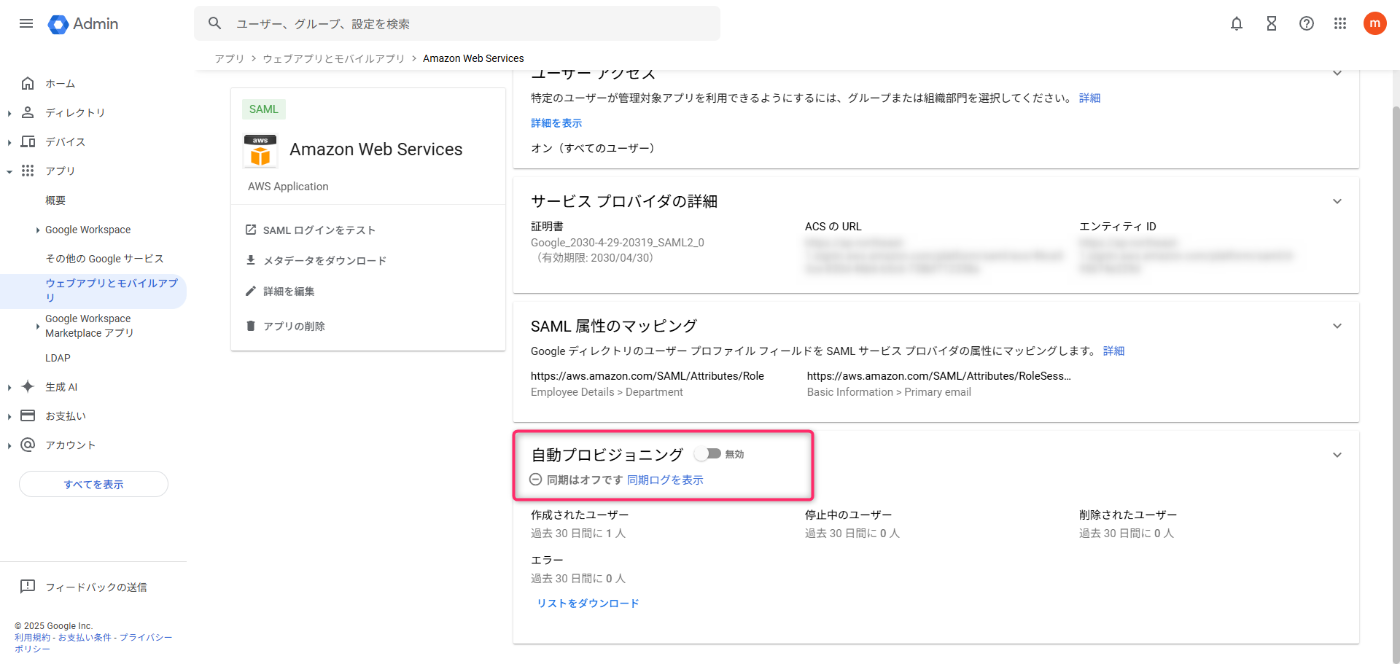
Task: Click メタデータをダウンロード label
Action: click(325, 260)
